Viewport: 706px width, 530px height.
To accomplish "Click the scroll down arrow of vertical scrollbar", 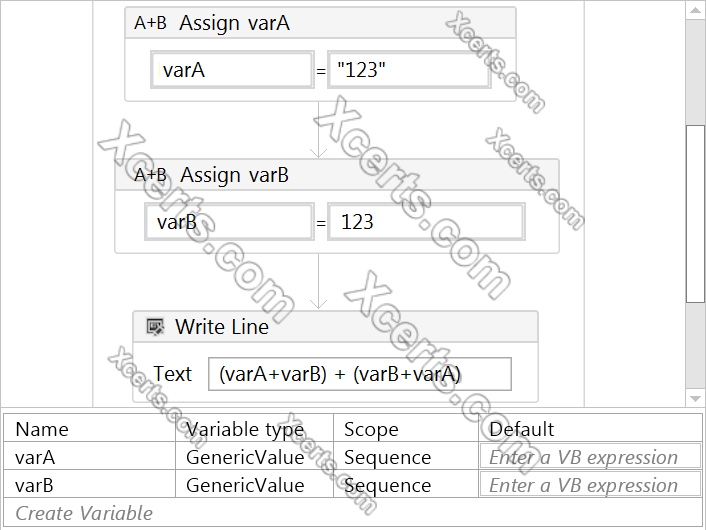I will click(695, 398).
